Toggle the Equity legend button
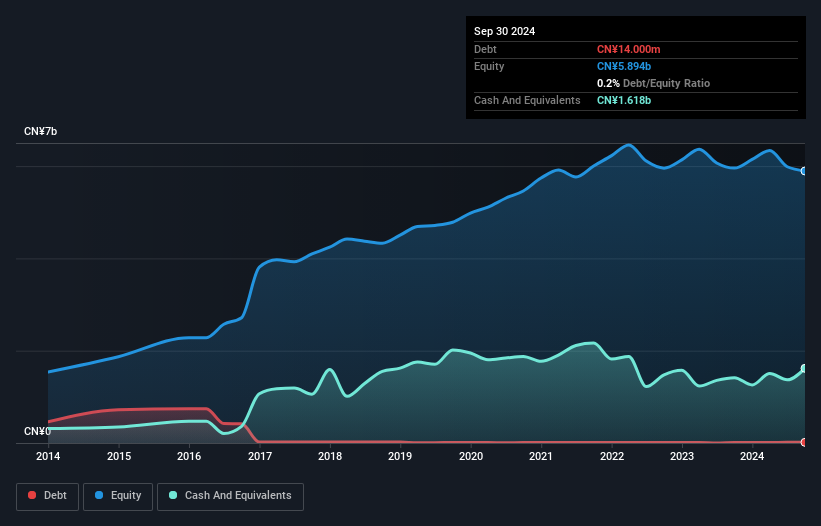This screenshot has height=526, width=821. [x=118, y=496]
